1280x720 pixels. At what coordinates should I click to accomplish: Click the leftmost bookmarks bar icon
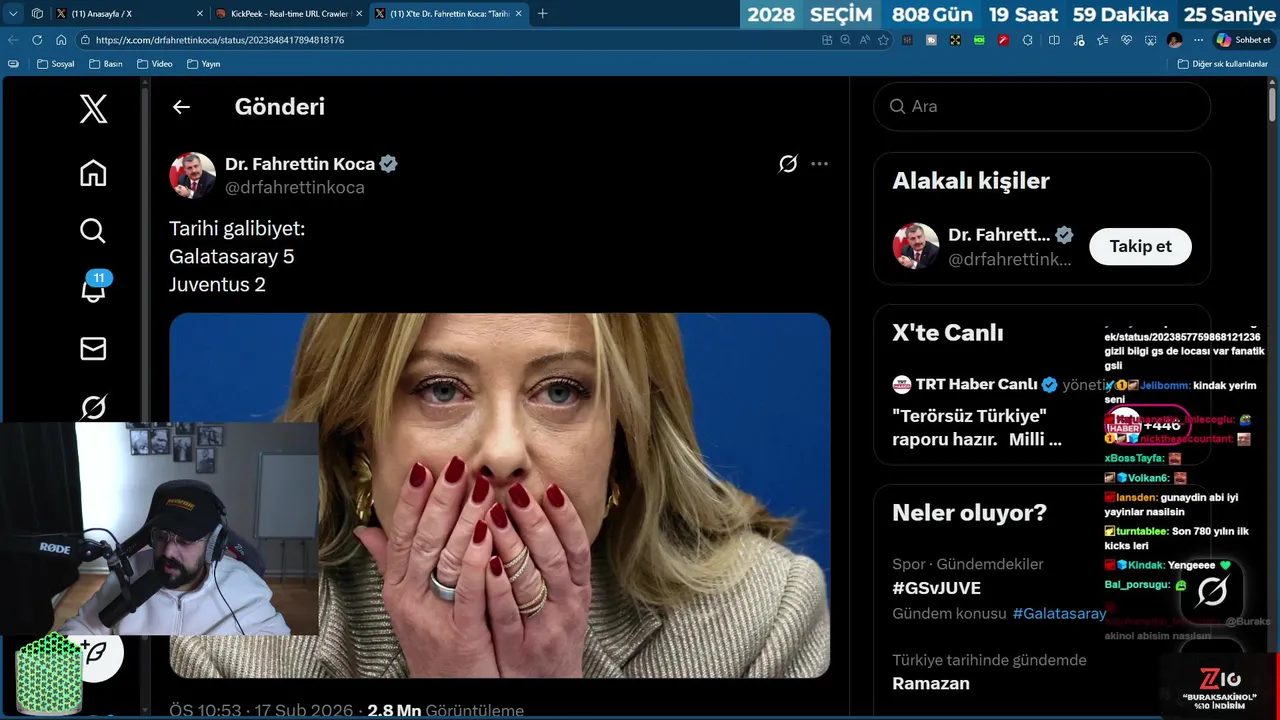coord(13,64)
